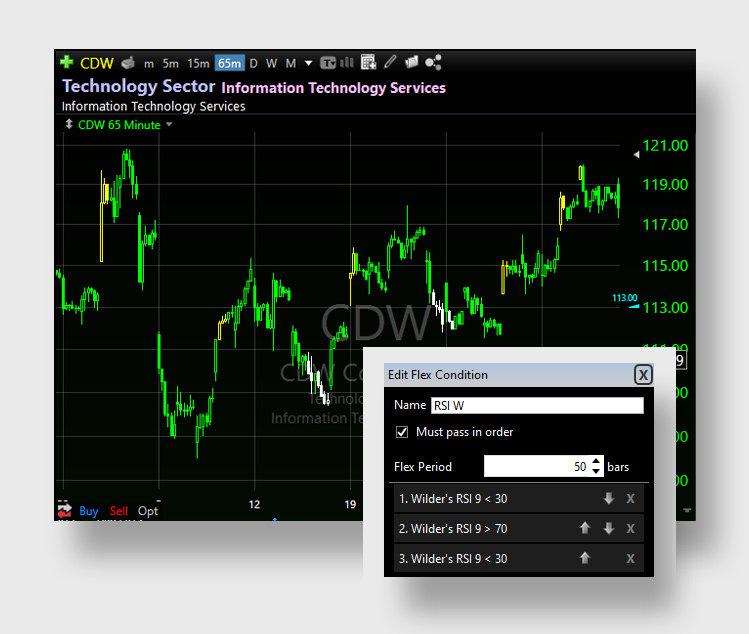Click the add indicator calculator icon
749x634 pixels.
pyautogui.click(x=368, y=63)
